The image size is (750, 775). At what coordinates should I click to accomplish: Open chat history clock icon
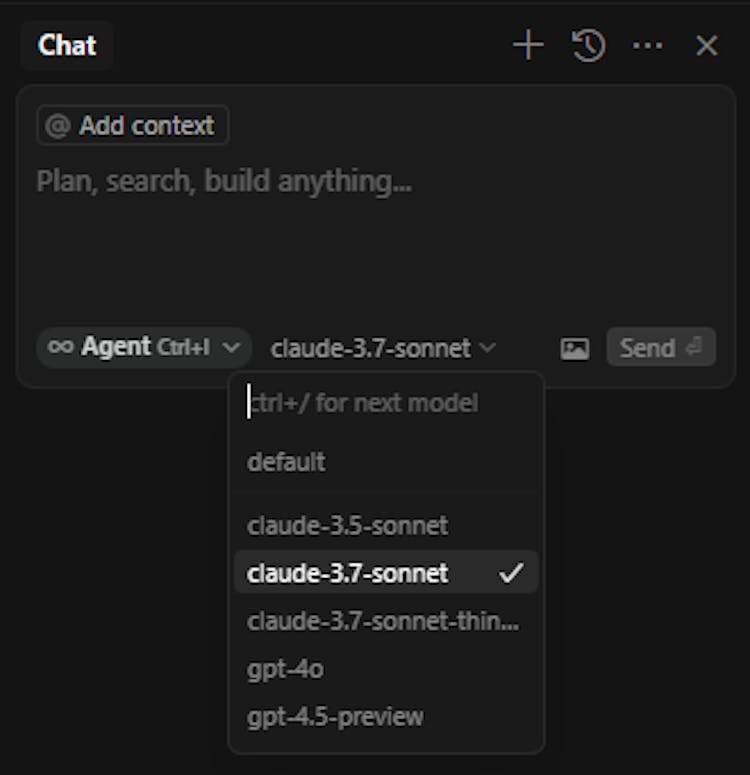pyautogui.click(x=588, y=45)
